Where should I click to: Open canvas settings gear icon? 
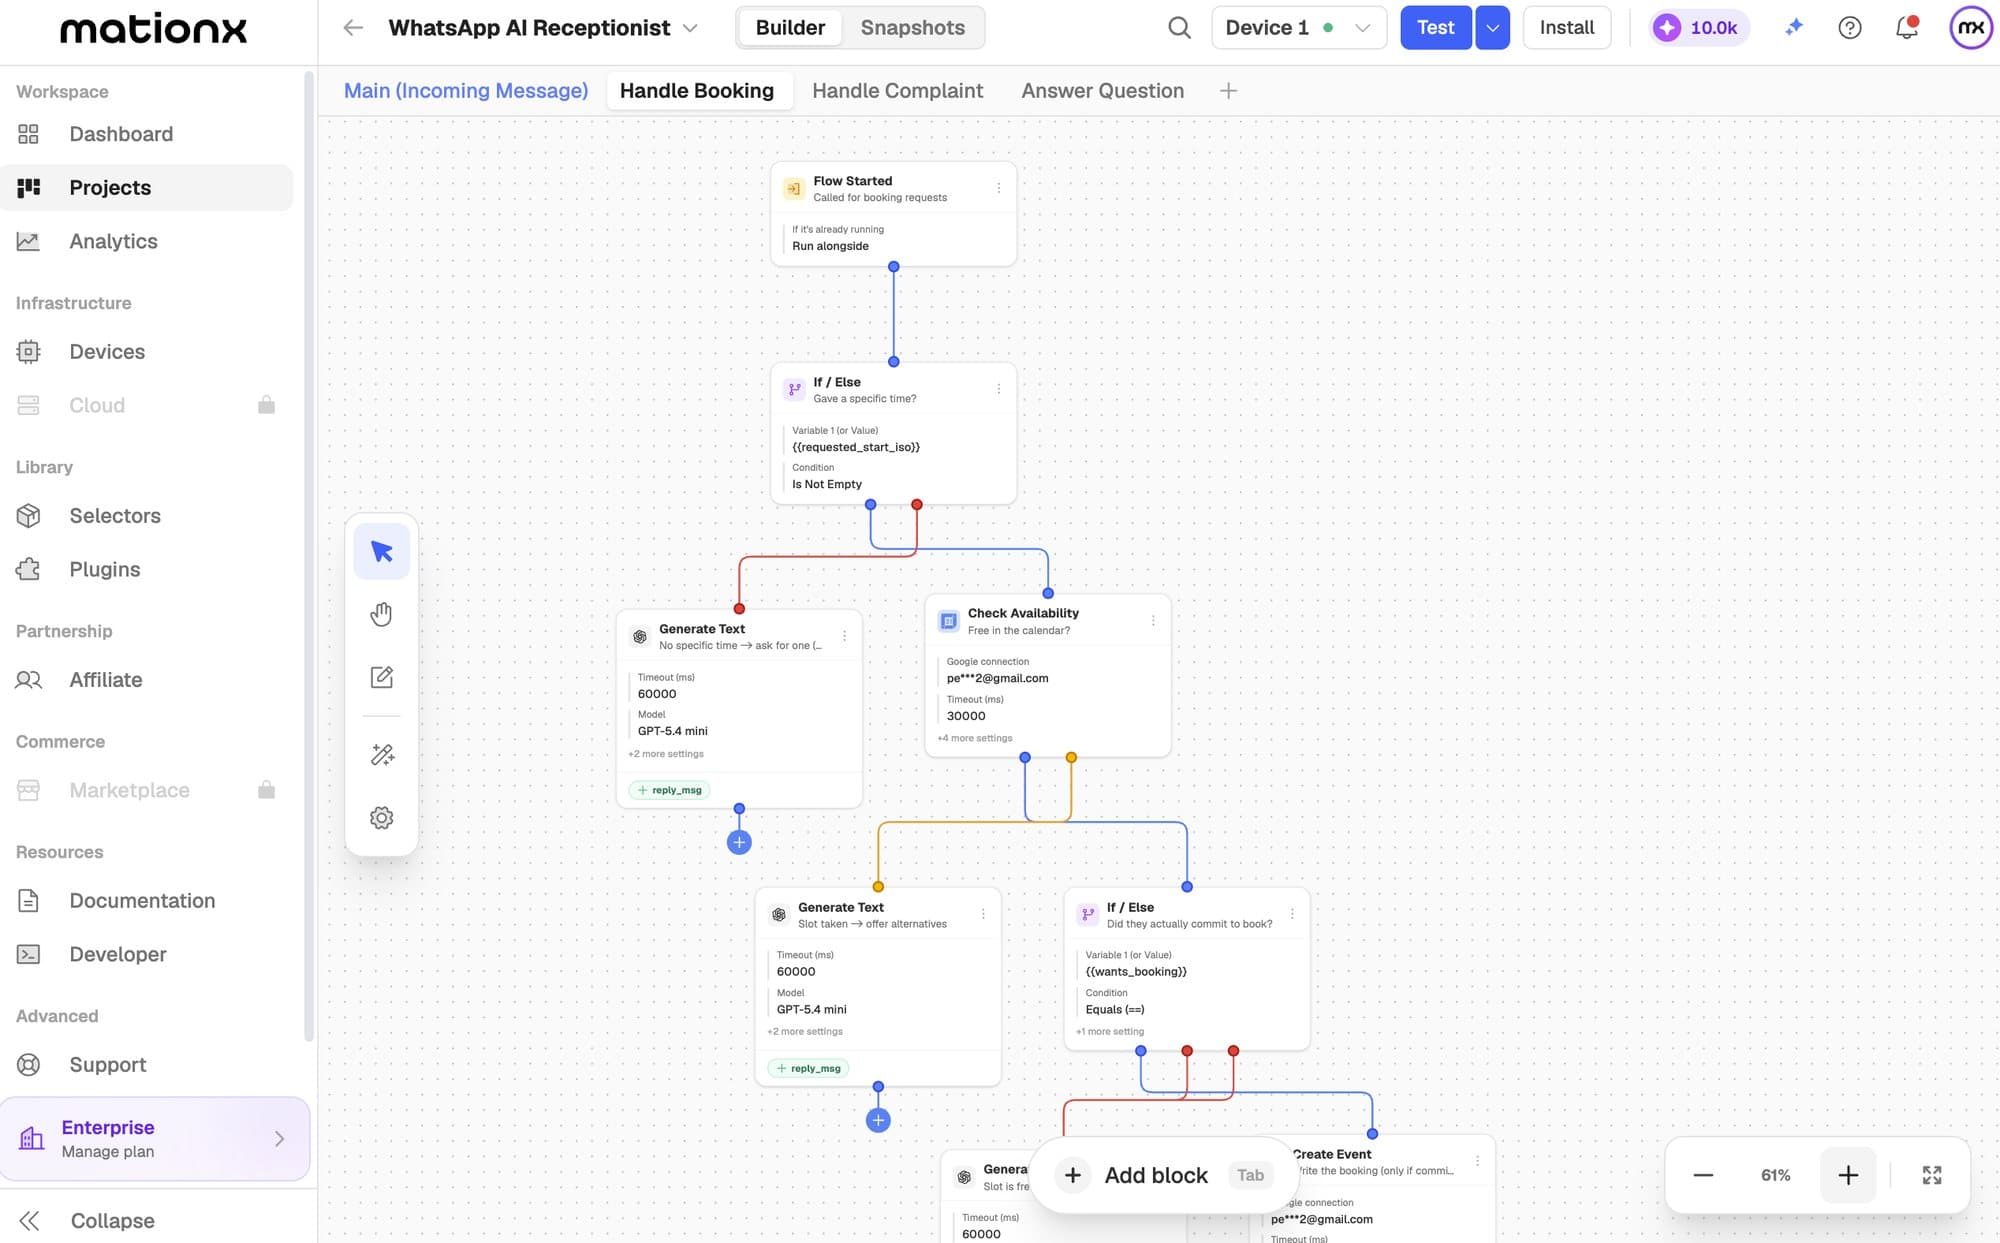381,818
